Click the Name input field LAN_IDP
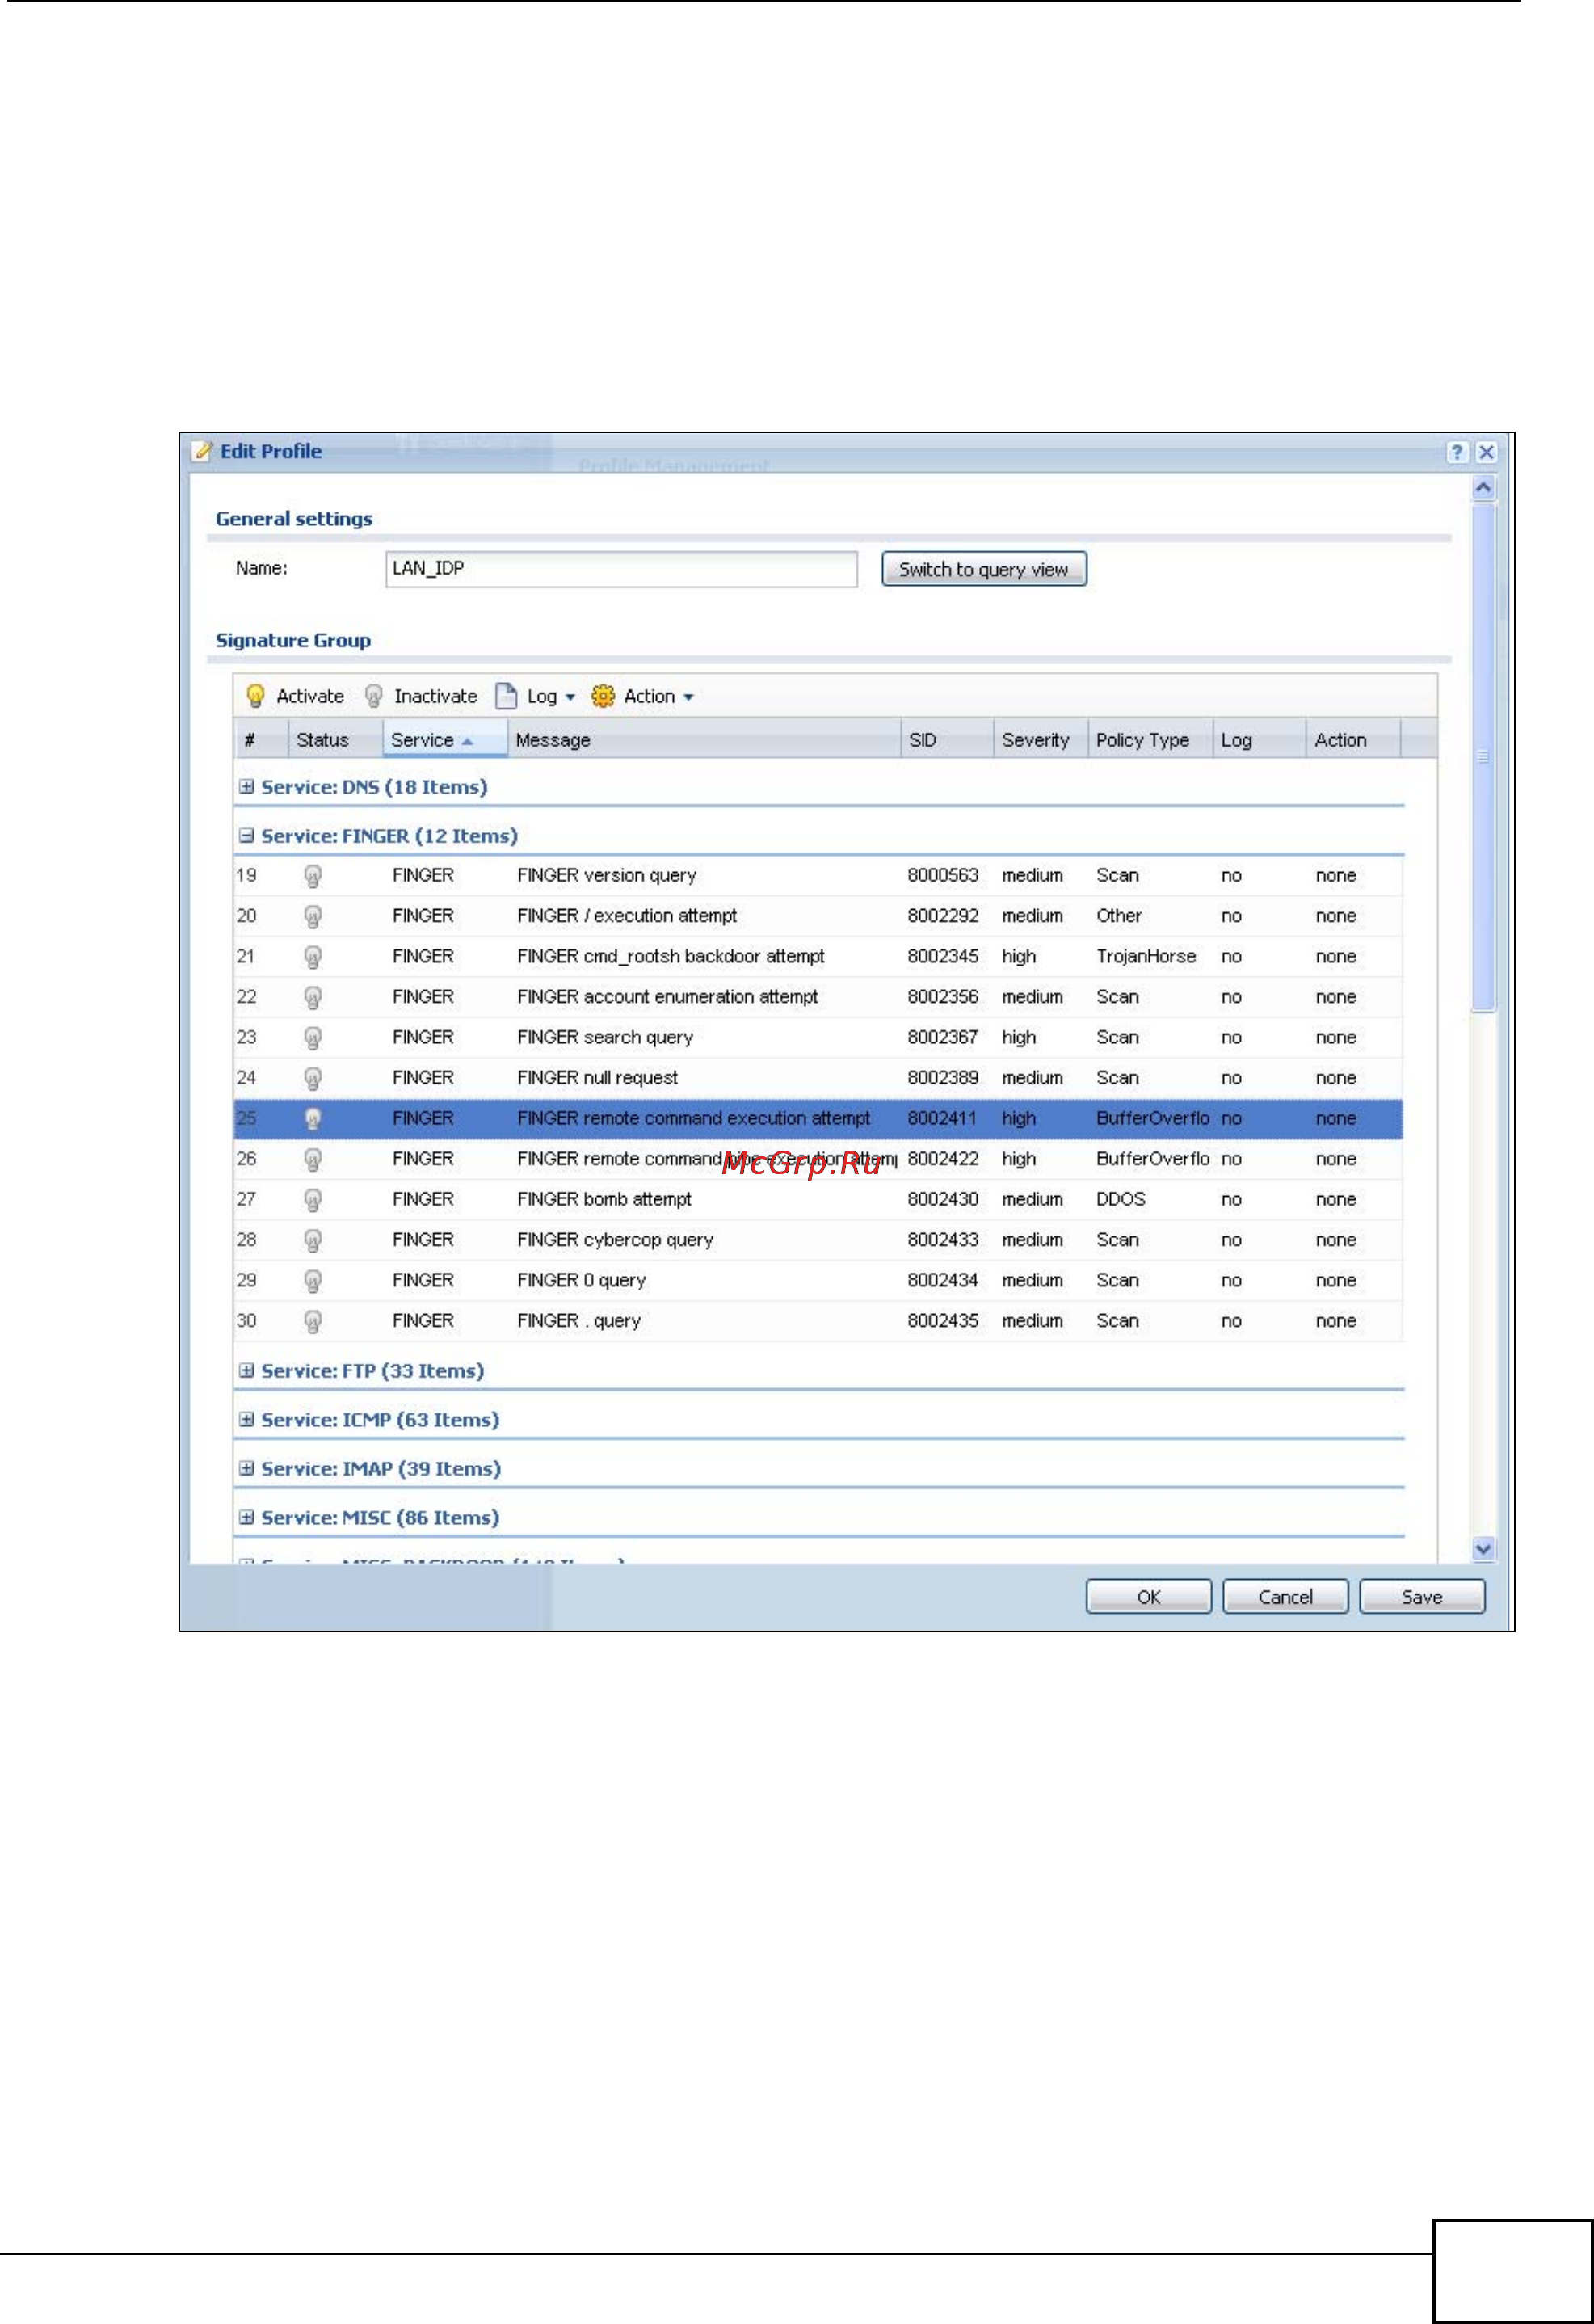Image resolution: width=1594 pixels, height=2324 pixels. 621,569
